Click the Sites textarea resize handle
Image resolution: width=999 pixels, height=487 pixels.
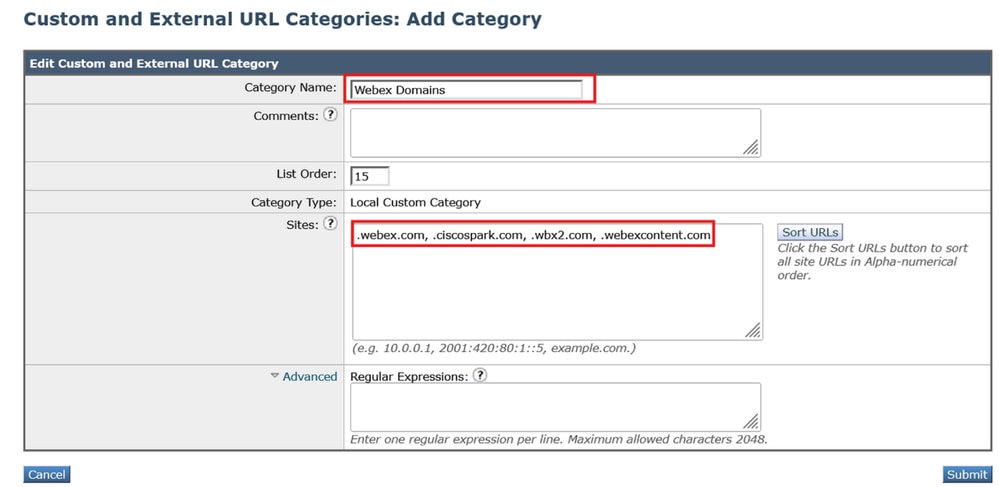(x=752, y=330)
